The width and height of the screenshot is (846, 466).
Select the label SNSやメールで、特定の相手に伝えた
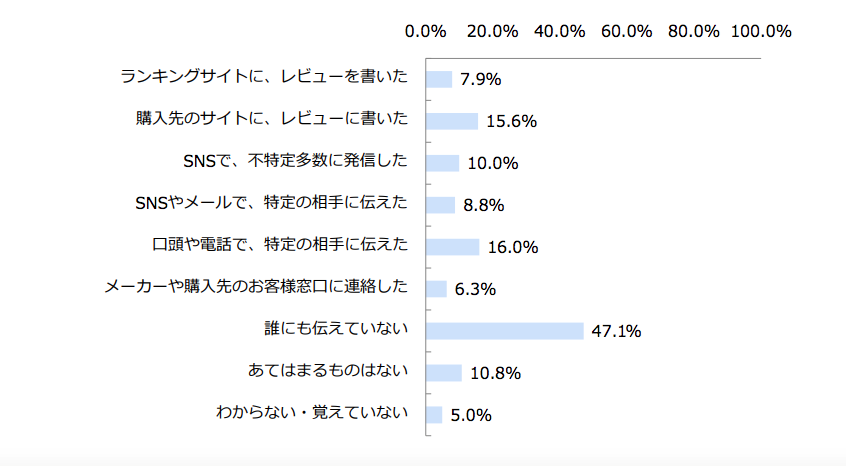[x=271, y=203]
